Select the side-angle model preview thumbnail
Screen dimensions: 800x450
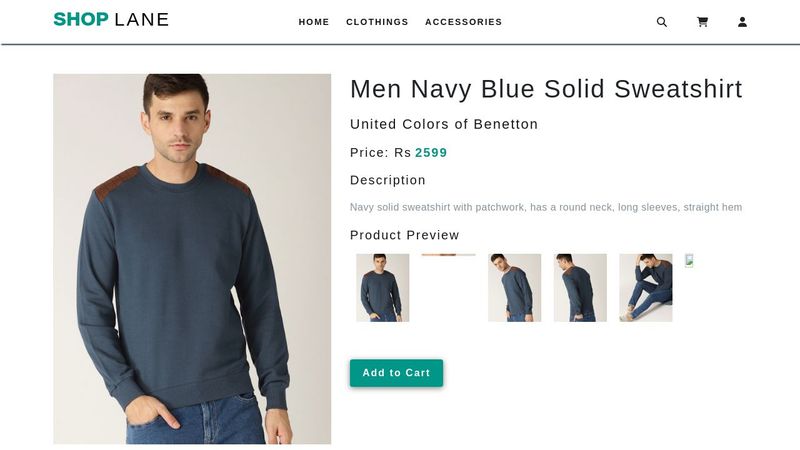514,287
